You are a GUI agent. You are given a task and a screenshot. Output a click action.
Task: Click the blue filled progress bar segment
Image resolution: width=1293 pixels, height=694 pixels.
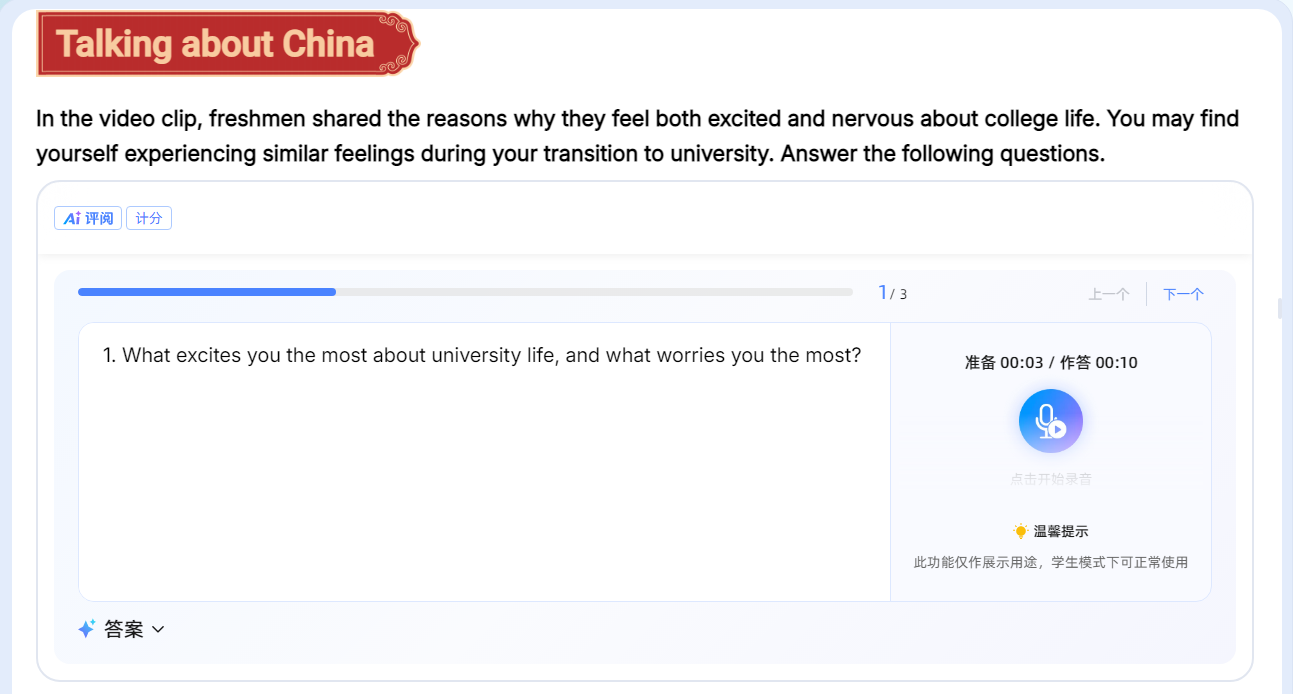tap(207, 292)
